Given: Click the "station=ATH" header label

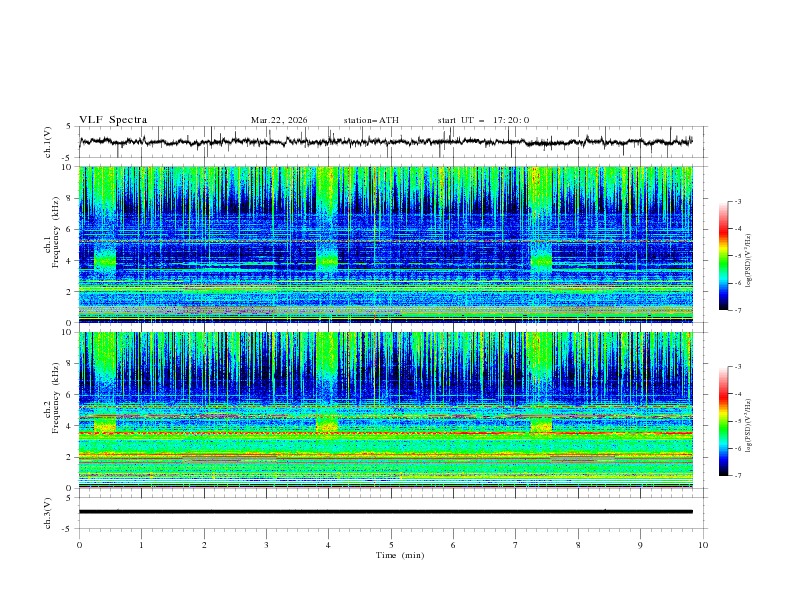Looking at the screenshot, I should [371, 120].
